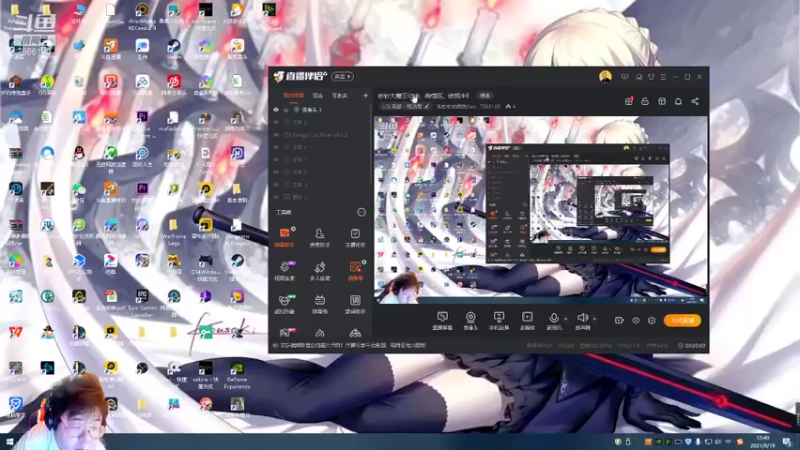Click the 00:00:00 stream timer

(x=692, y=345)
